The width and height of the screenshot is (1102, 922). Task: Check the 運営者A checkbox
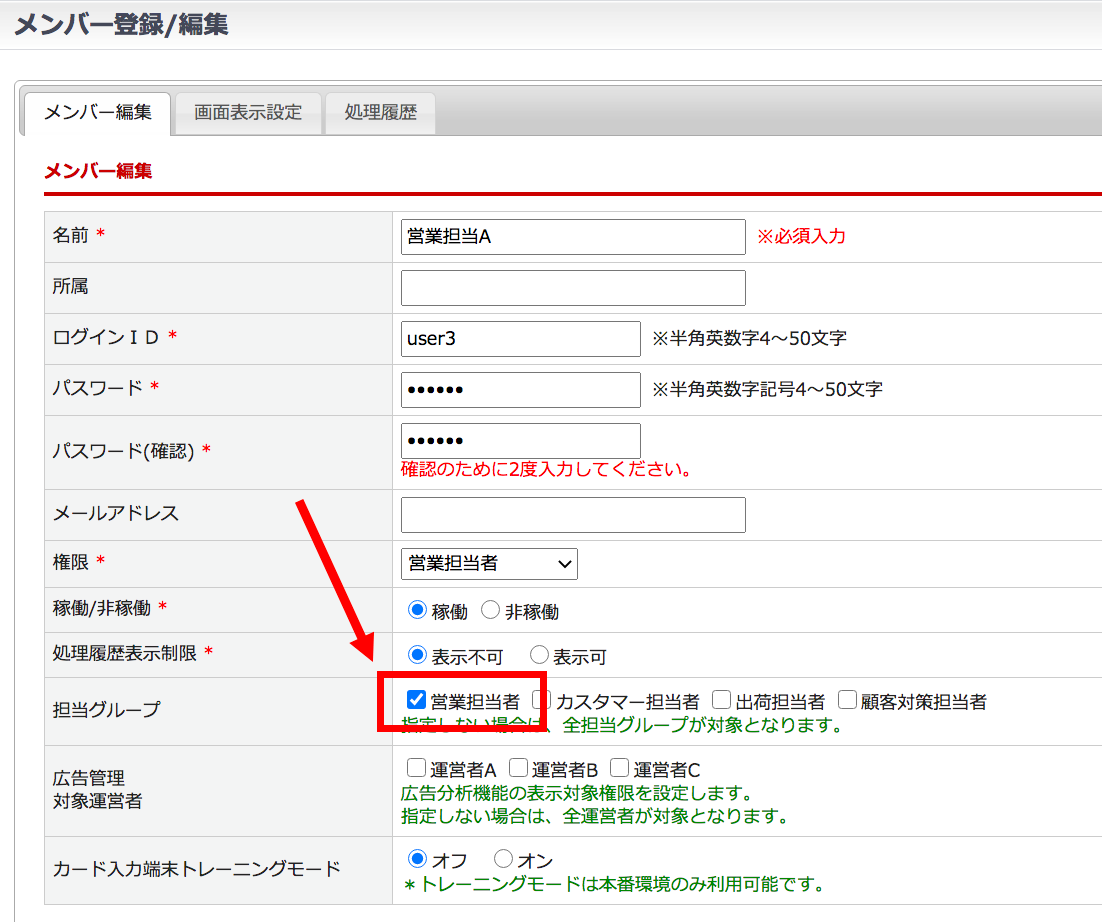pyautogui.click(x=416, y=769)
